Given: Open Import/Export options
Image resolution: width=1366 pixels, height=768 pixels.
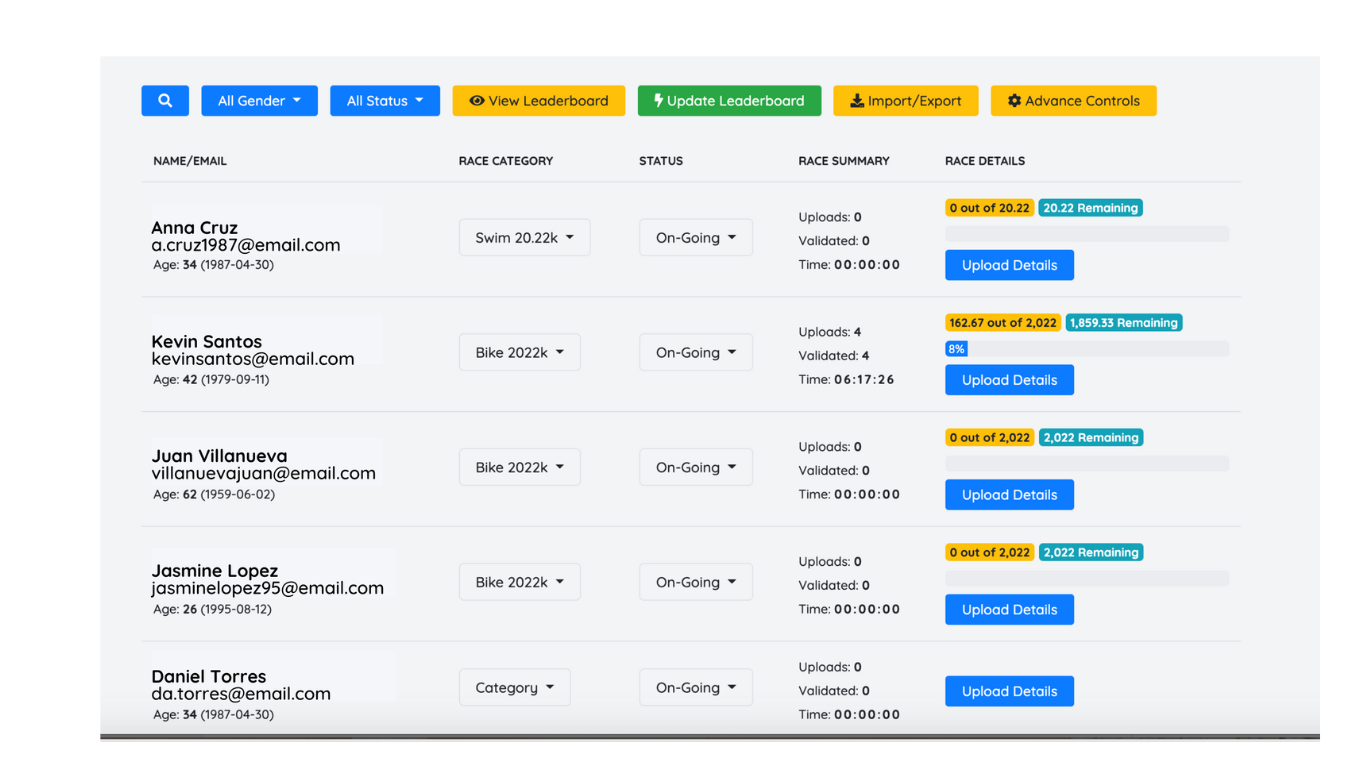Looking at the screenshot, I should coord(906,101).
